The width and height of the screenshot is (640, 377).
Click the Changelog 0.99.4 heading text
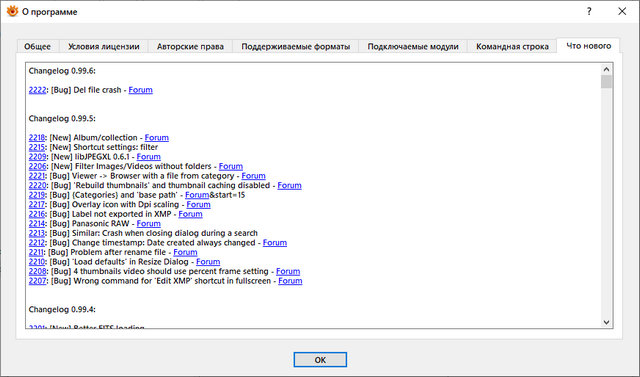62,309
